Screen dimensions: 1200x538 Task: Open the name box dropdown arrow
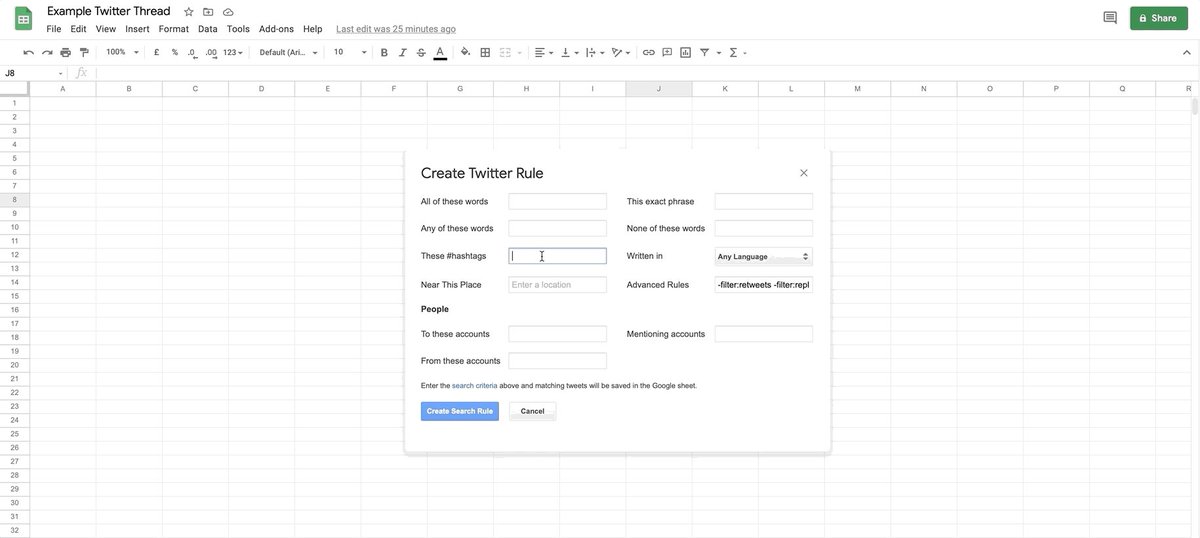click(x=60, y=73)
